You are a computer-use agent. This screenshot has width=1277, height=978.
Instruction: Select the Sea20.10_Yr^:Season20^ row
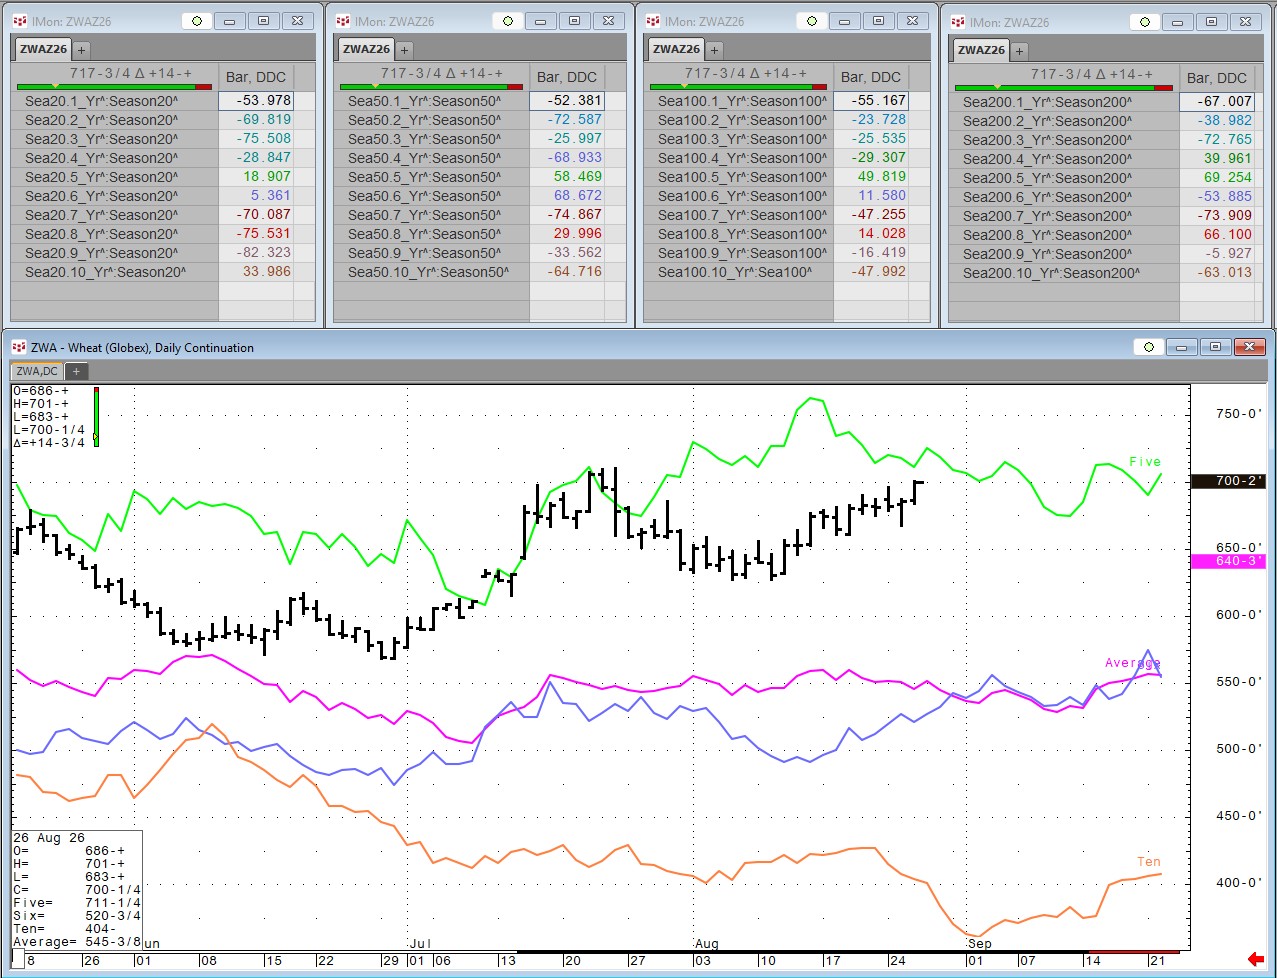tap(115, 272)
